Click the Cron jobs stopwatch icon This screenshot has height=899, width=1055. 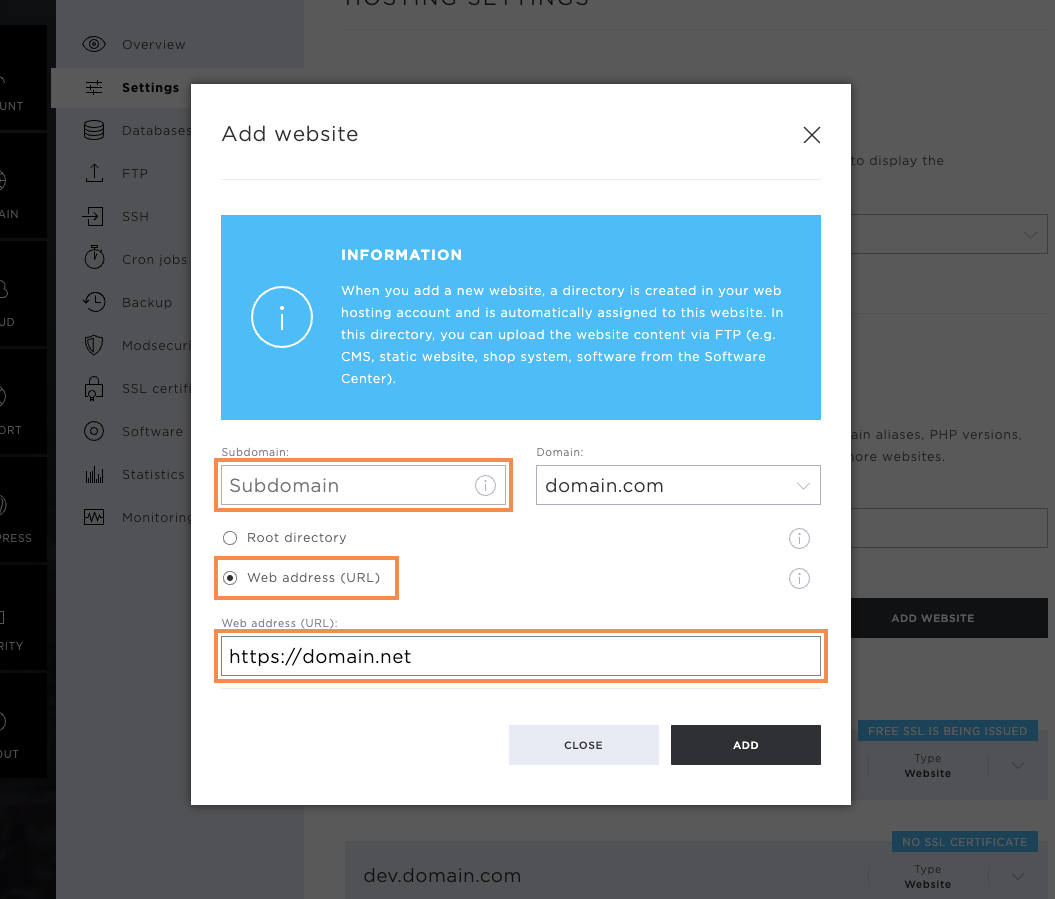click(x=94, y=258)
